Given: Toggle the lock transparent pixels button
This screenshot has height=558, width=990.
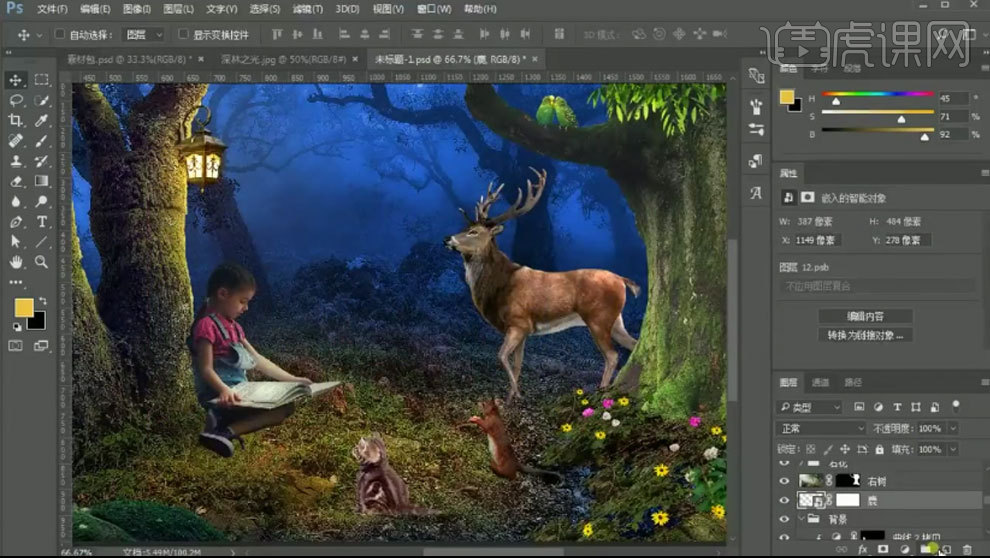Looking at the screenshot, I should 811,449.
